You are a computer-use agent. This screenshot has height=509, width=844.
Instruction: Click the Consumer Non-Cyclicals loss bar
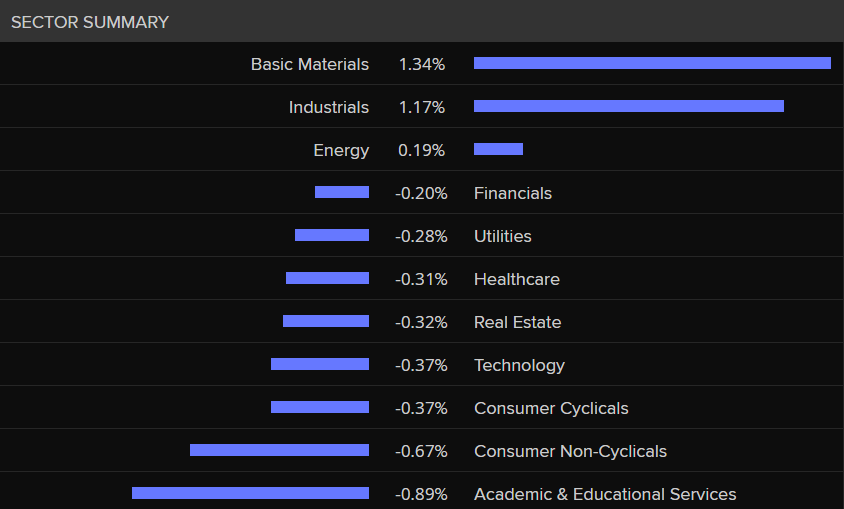(x=279, y=450)
